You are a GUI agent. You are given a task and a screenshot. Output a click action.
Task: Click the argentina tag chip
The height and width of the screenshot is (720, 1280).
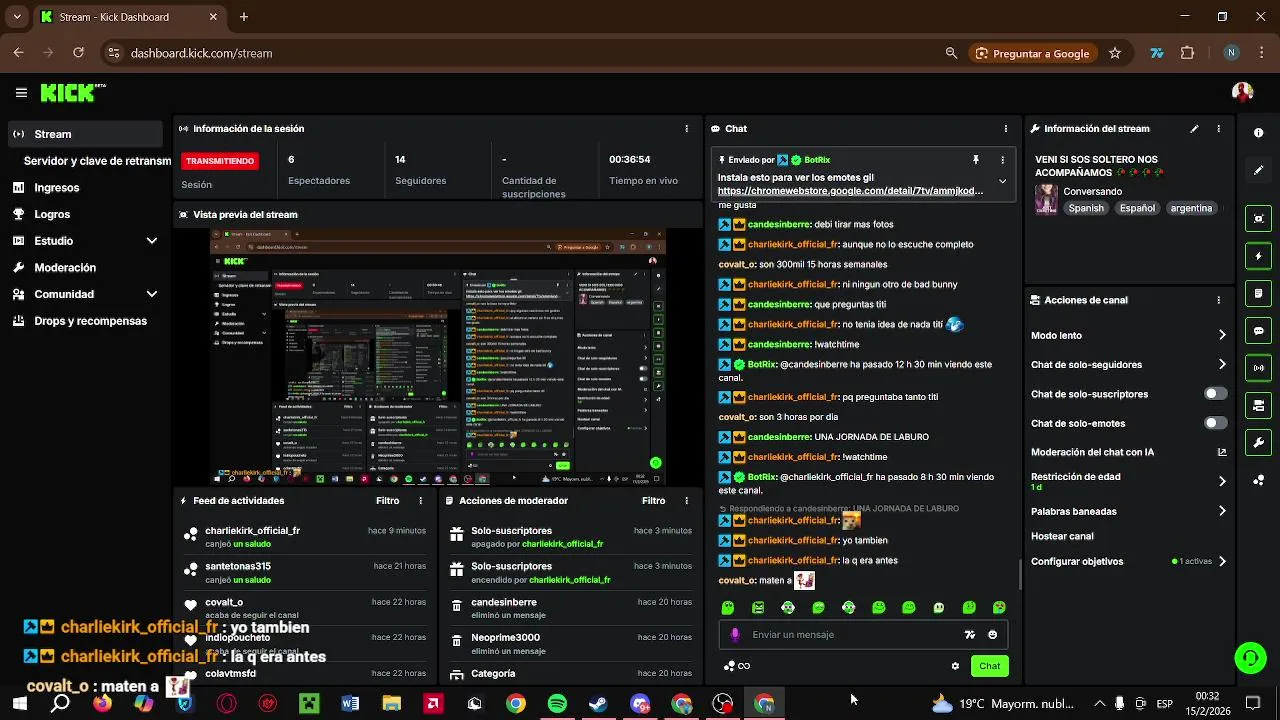pos(1191,208)
